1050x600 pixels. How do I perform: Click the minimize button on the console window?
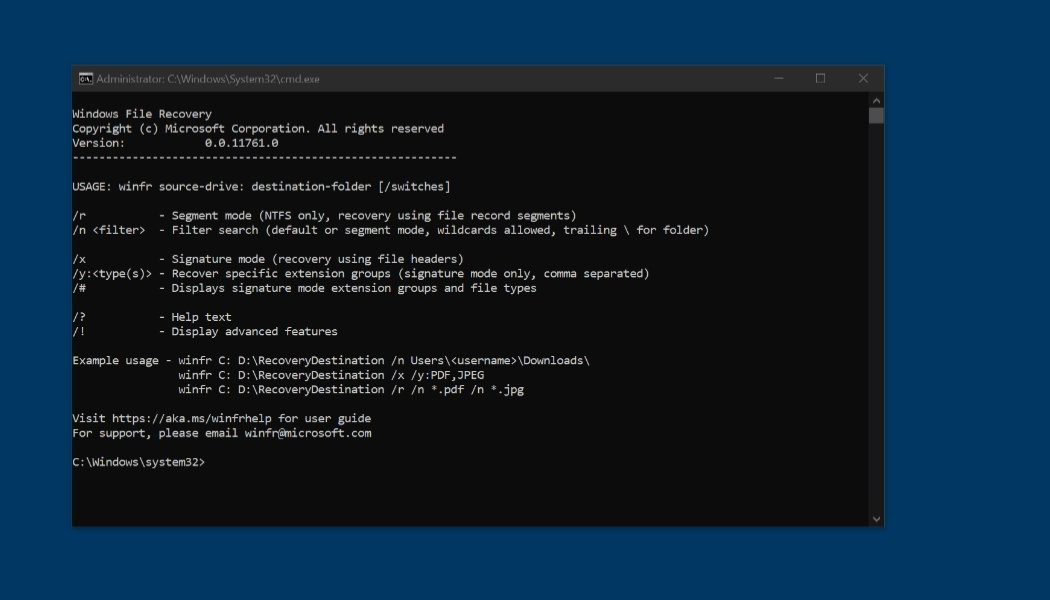point(777,78)
